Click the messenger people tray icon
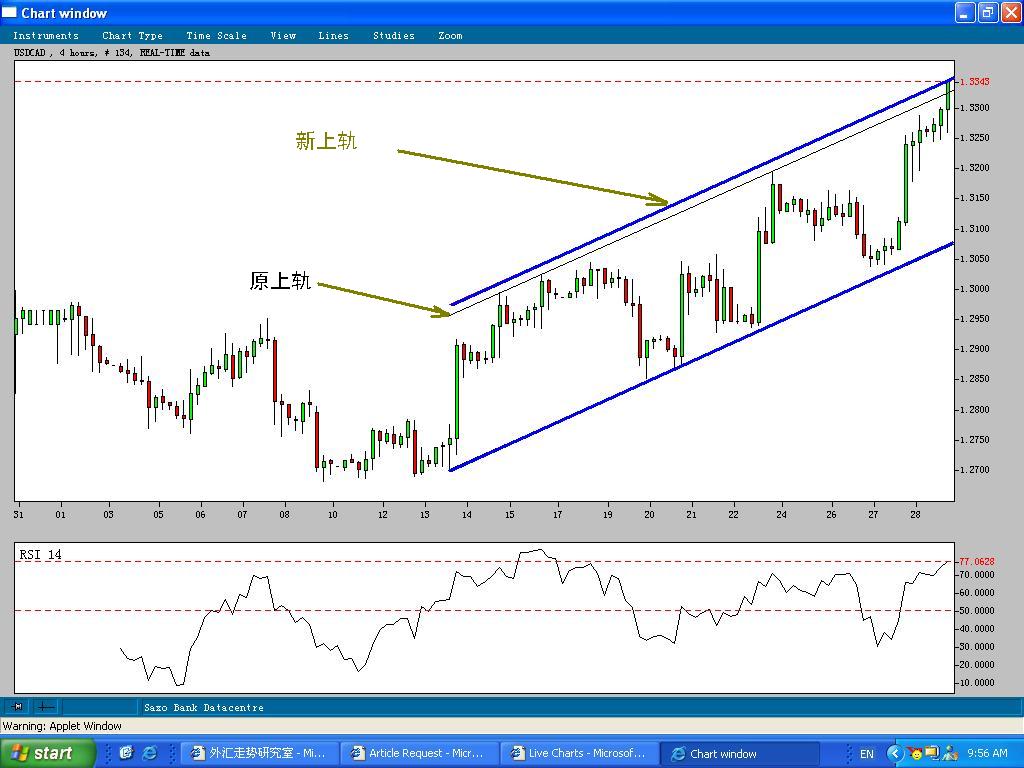1024x768 pixels. pyautogui.click(x=950, y=754)
